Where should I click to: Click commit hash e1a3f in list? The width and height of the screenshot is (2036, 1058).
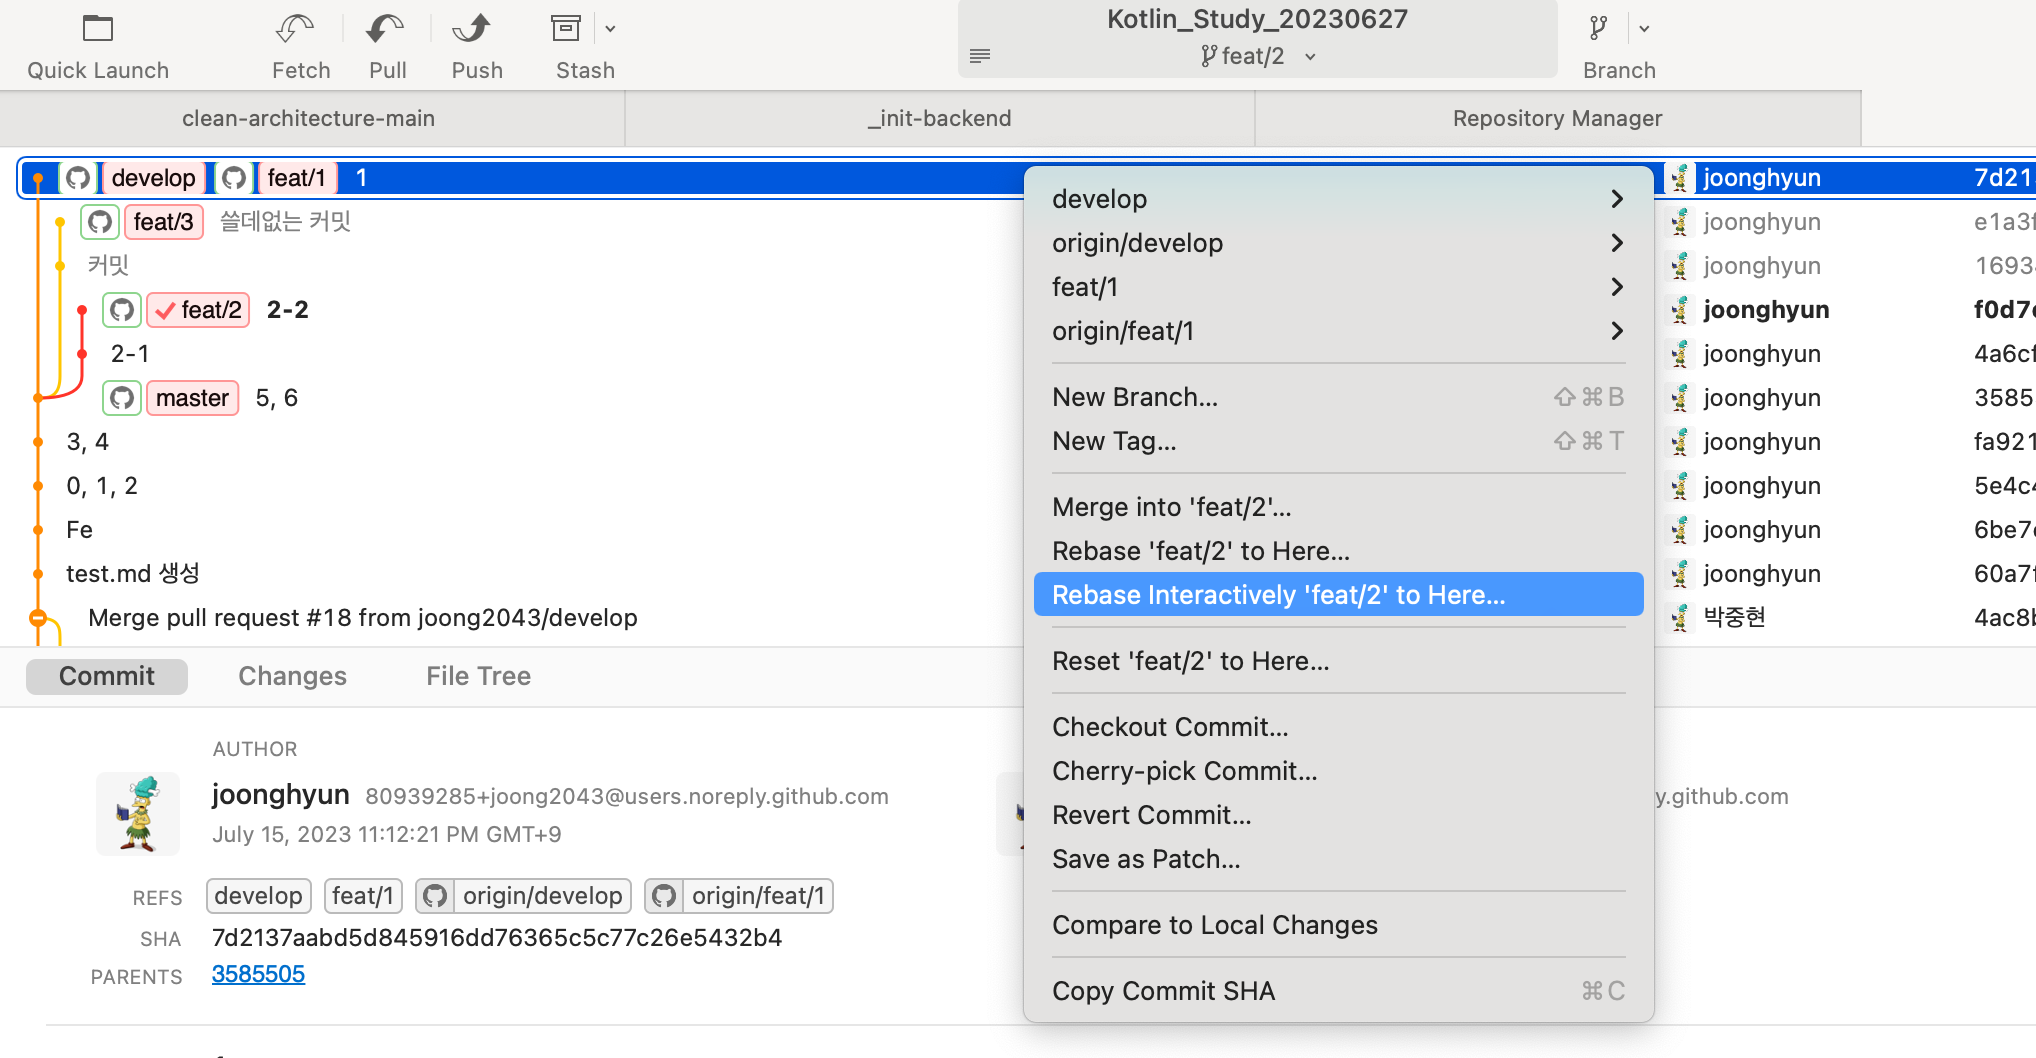pyautogui.click(x=2004, y=222)
